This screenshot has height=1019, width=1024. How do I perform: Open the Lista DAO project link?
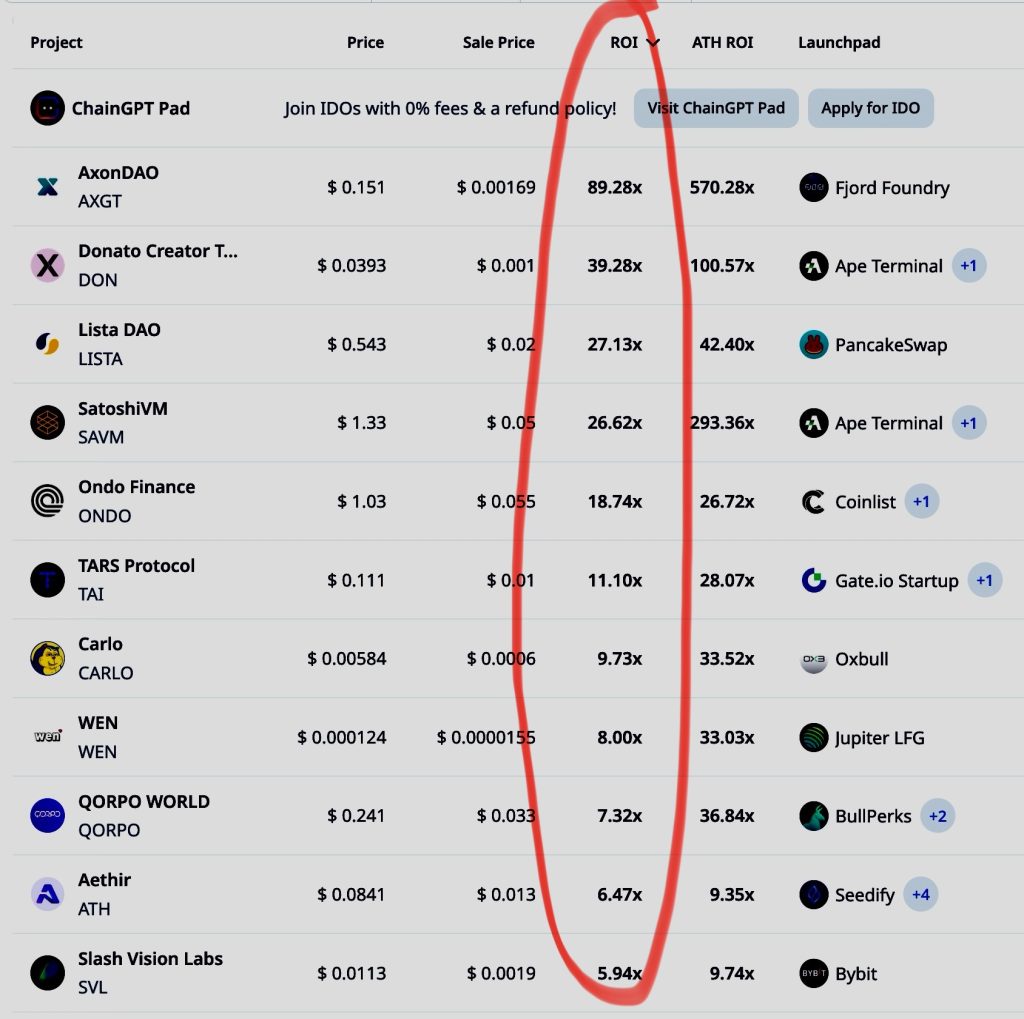click(119, 330)
